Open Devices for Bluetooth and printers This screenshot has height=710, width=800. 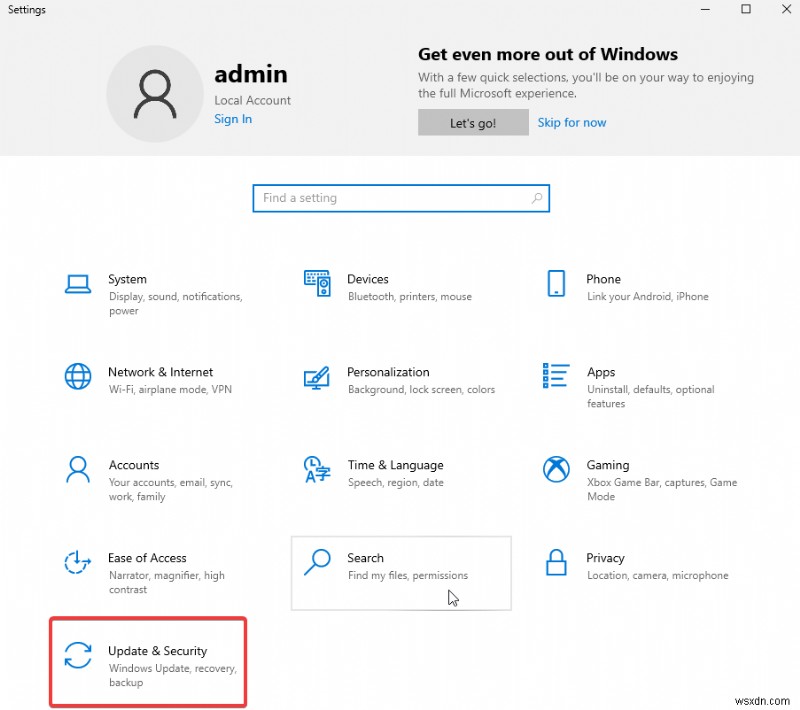tap(317, 284)
